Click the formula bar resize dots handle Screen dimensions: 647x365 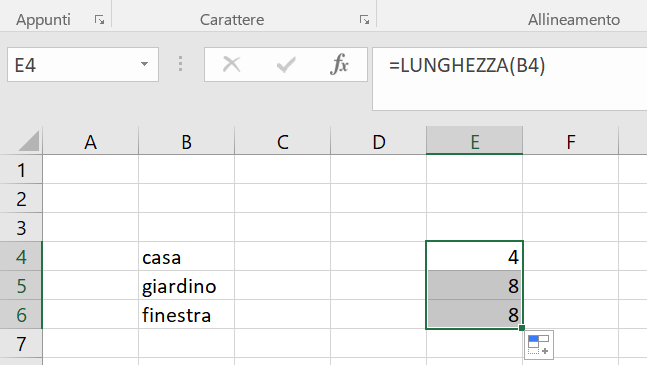tap(180, 64)
